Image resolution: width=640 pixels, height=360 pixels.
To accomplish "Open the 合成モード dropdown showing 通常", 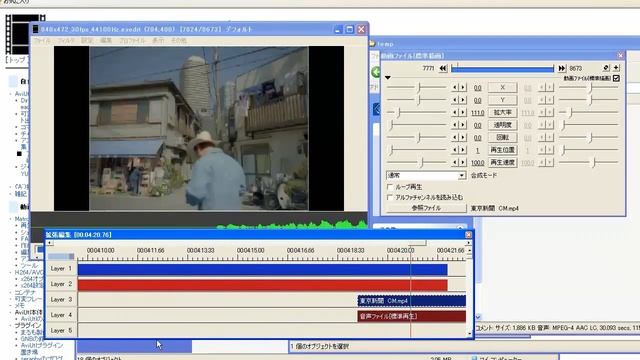I will (x=426, y=176).
